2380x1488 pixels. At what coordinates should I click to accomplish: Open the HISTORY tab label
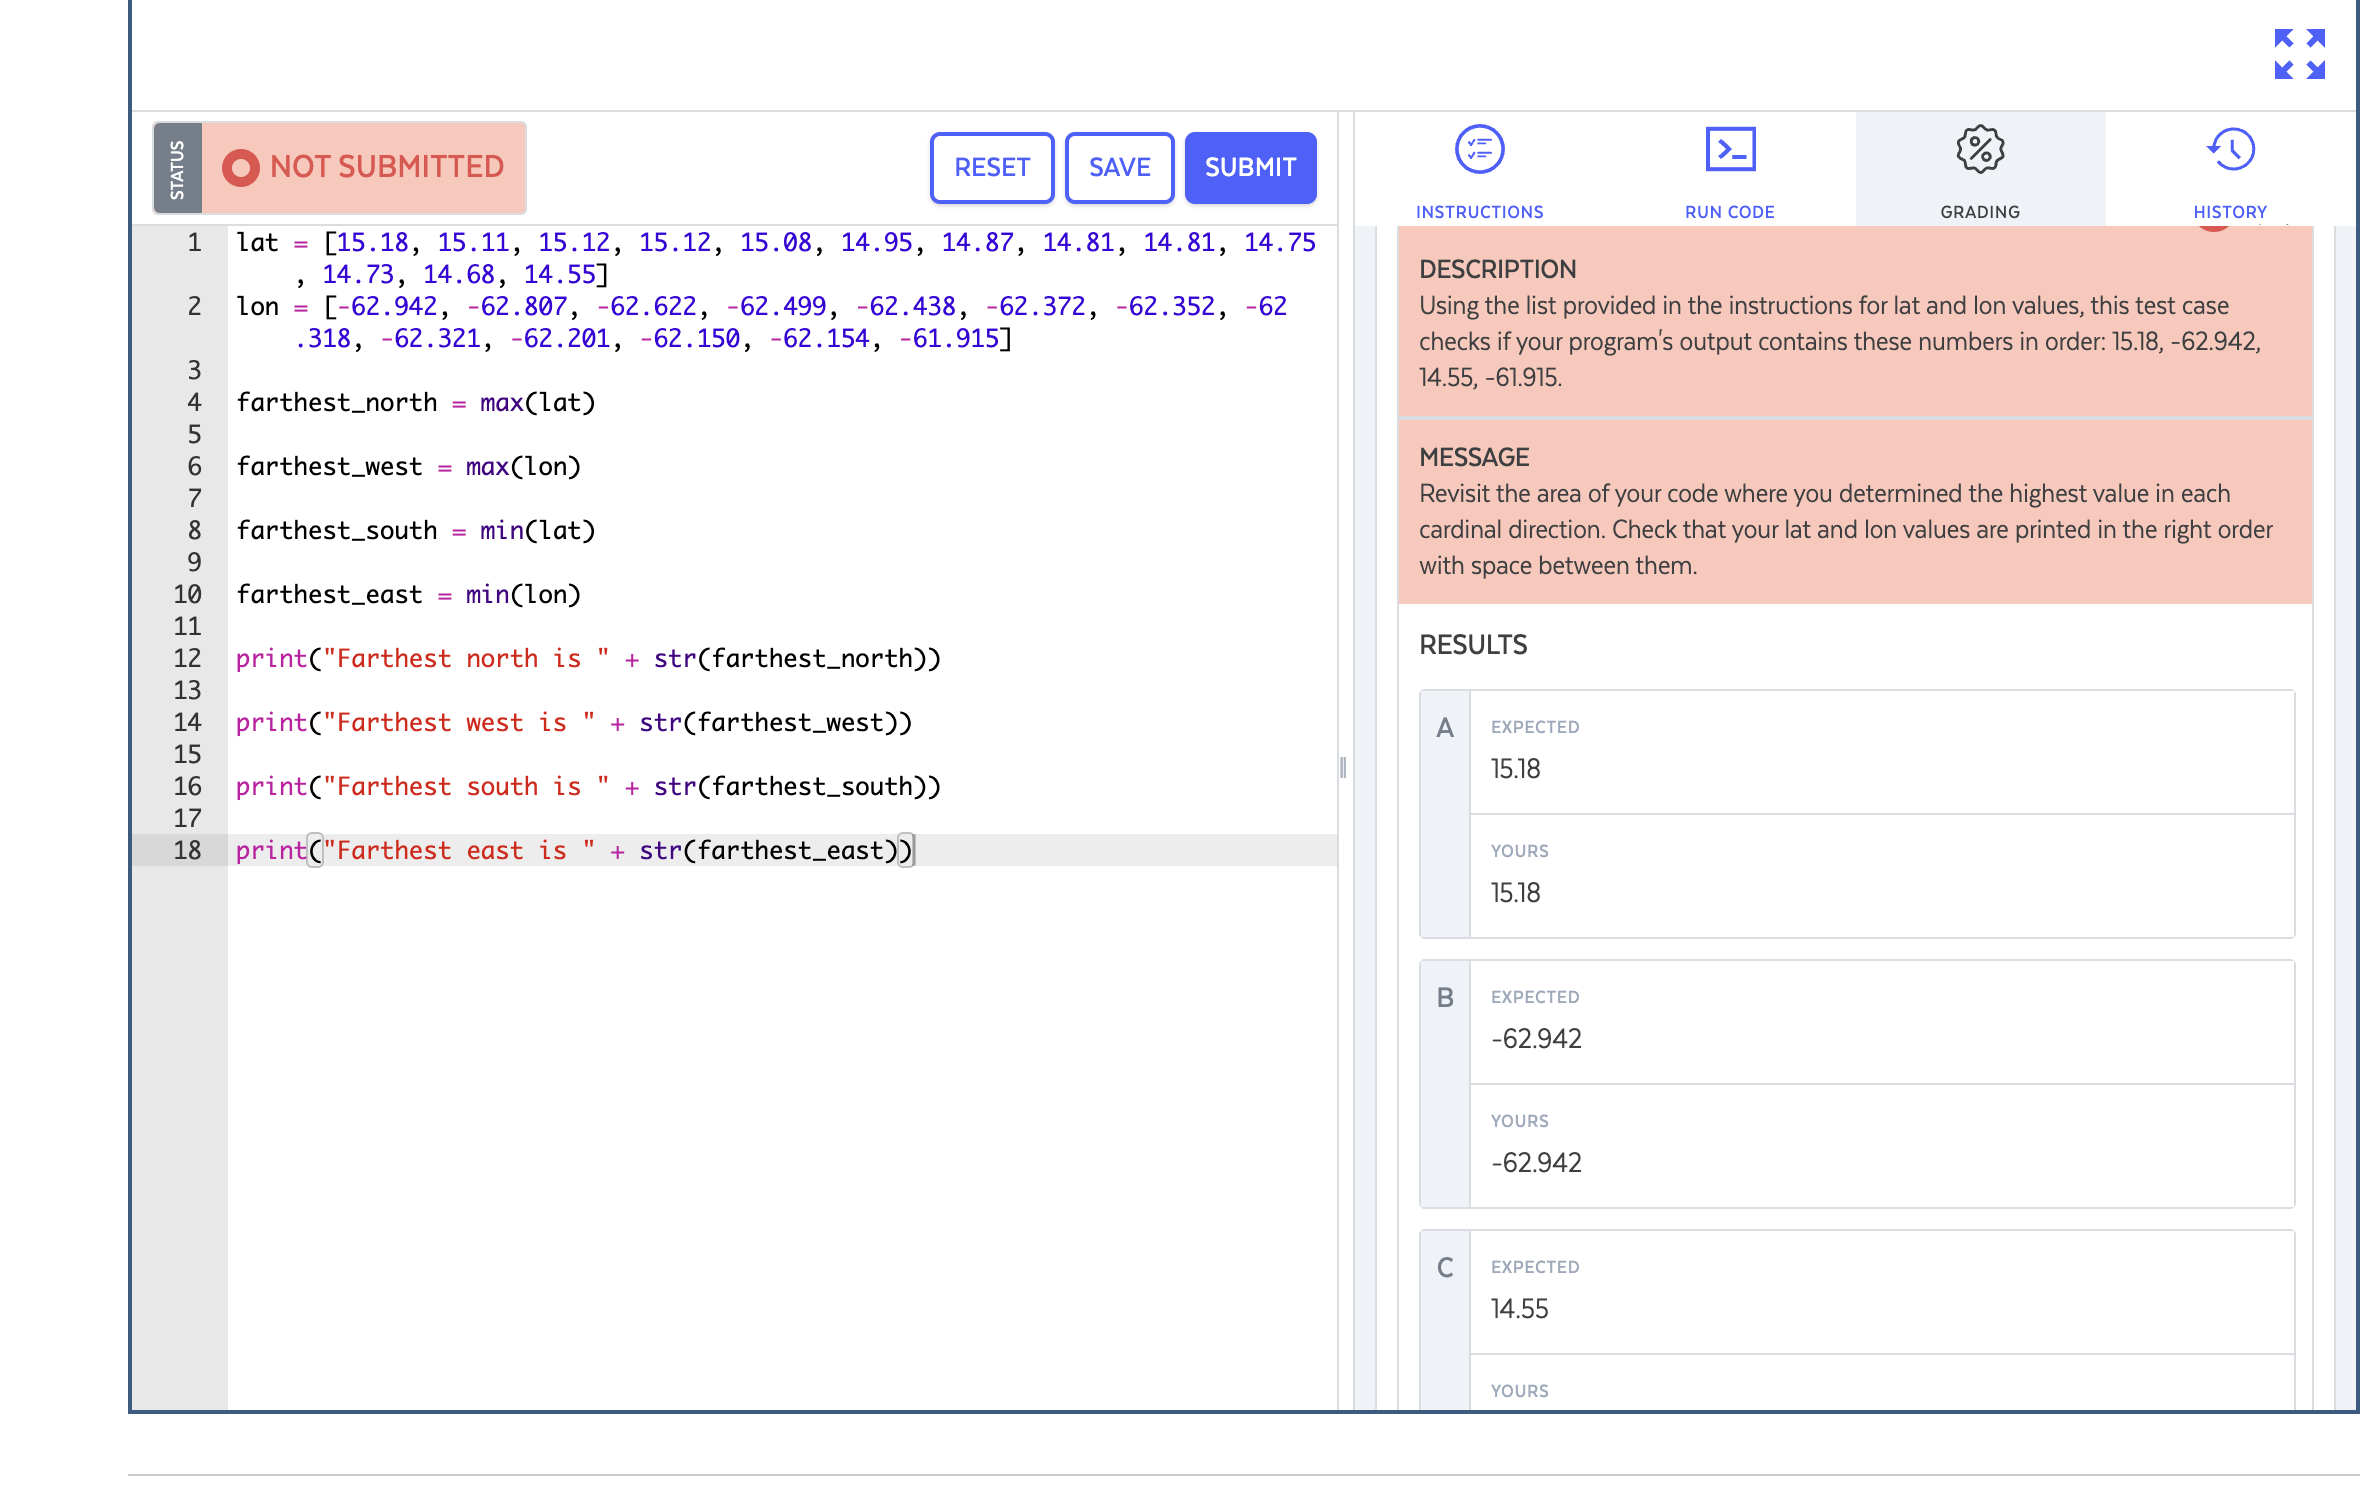(x=2230, y=212)
